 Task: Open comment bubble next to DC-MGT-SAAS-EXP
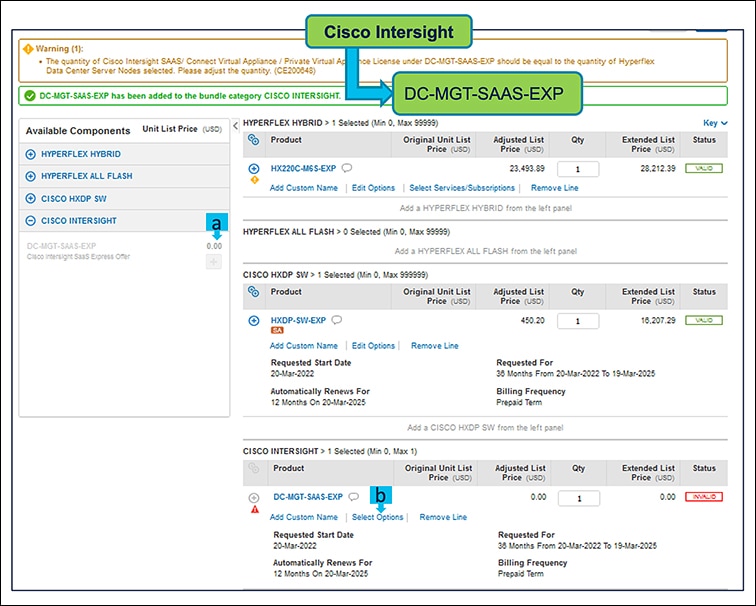tap(353, 497)
